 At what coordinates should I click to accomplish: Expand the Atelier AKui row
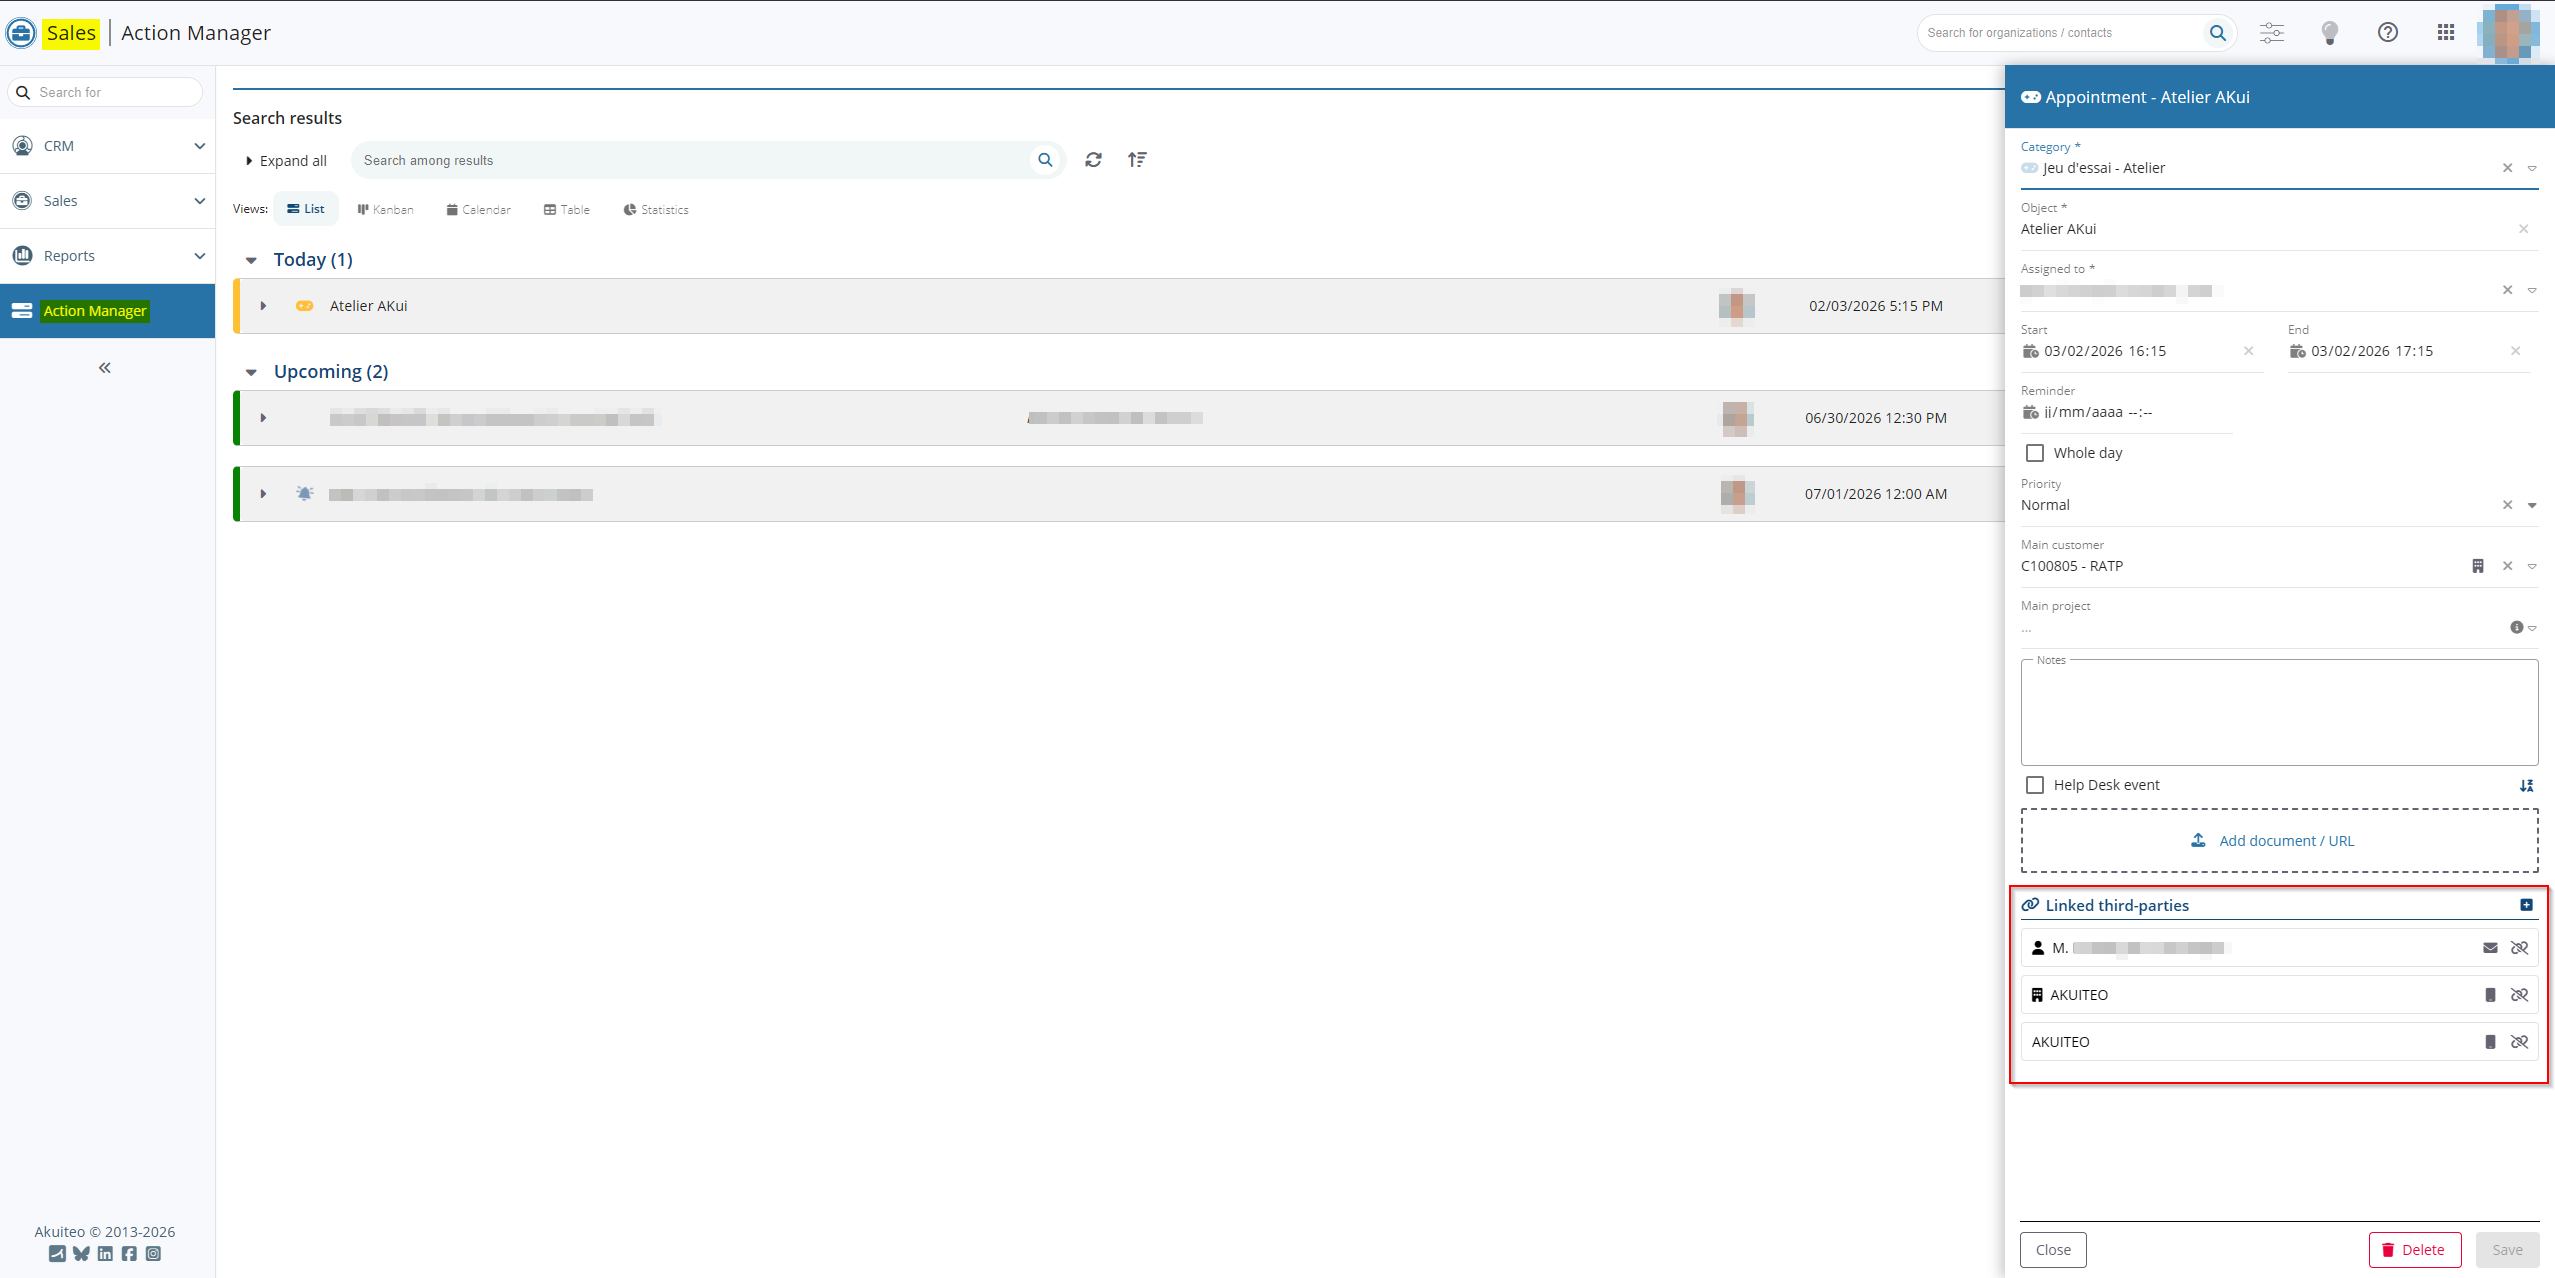pos(263,306)
